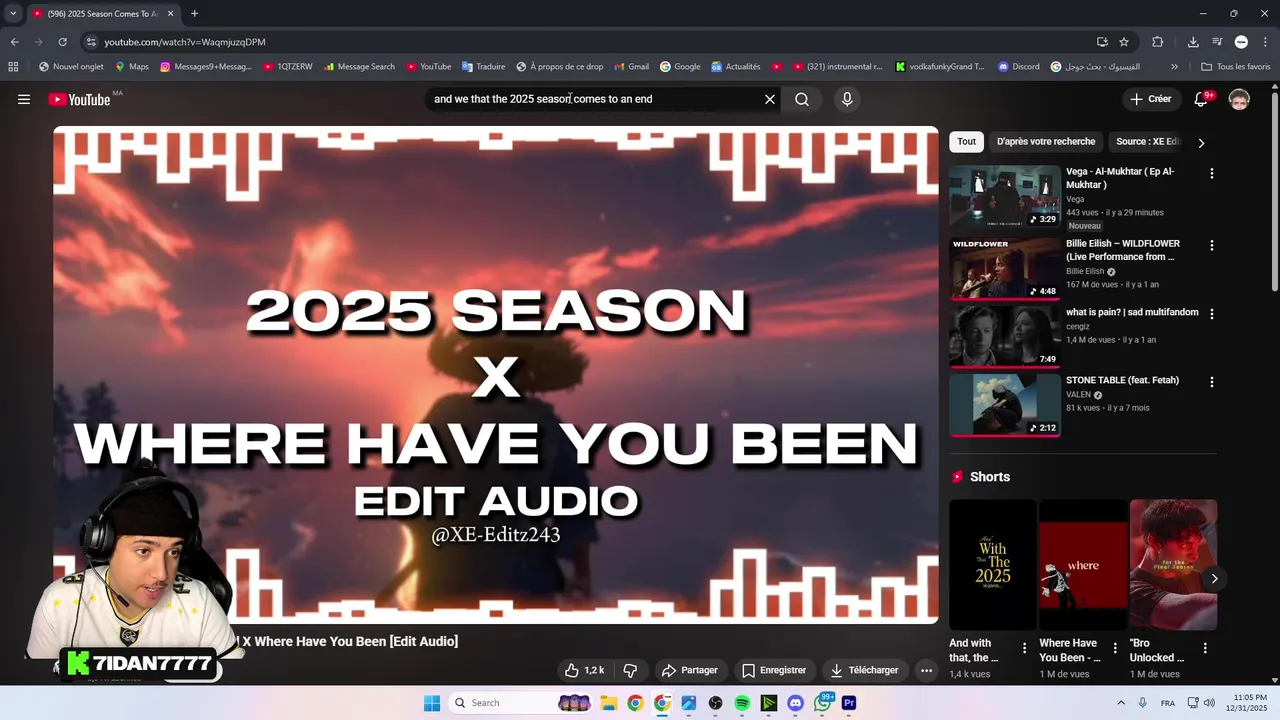
Task: Open options for Where Have You Been Short
Action: [x=1114, y=648]
